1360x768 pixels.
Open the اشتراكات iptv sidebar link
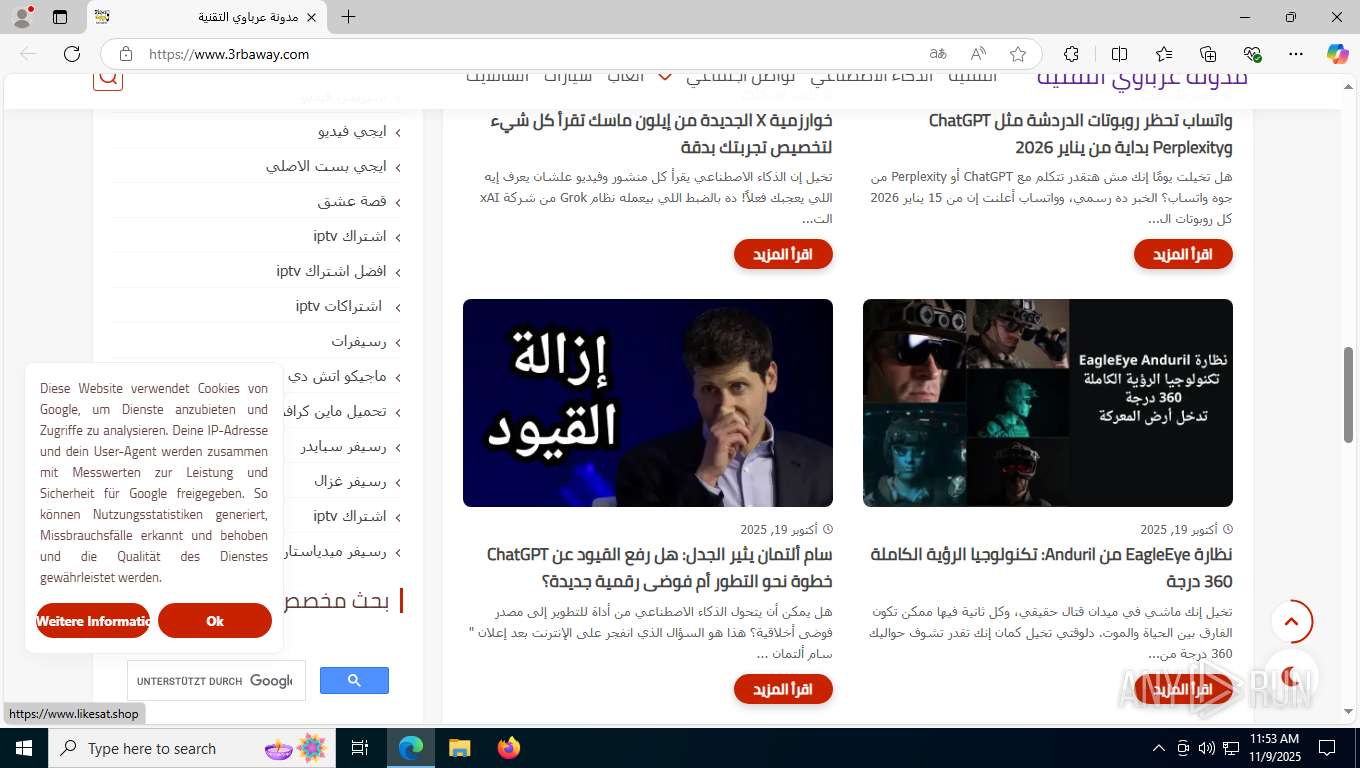coord(339,306)
